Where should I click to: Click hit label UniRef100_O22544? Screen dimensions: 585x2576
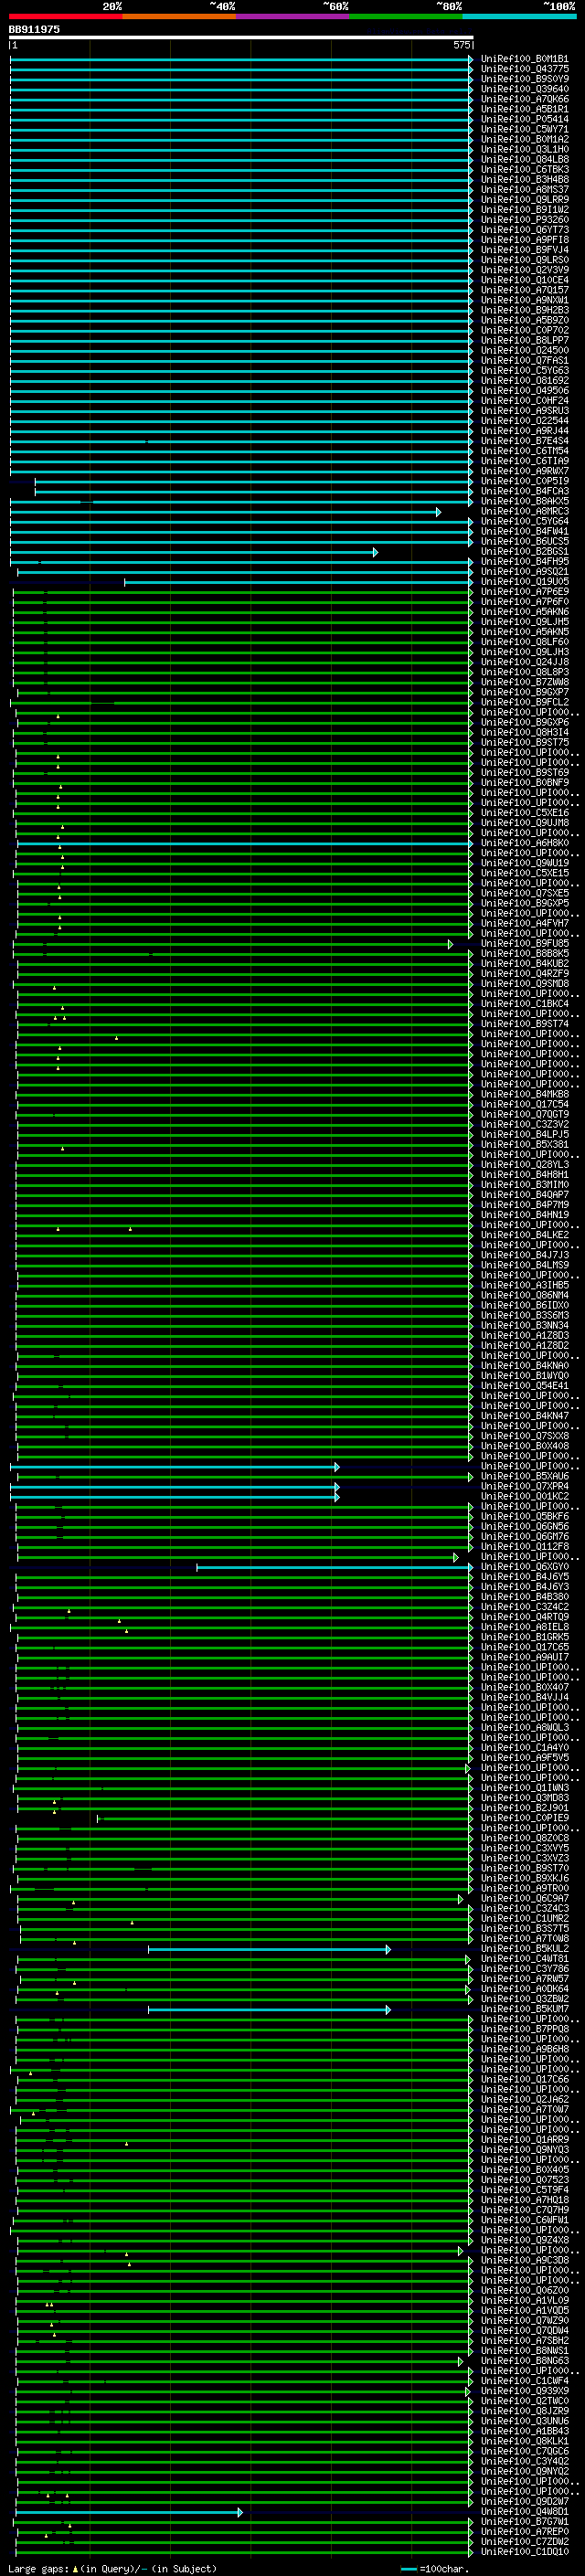point(525,421)
